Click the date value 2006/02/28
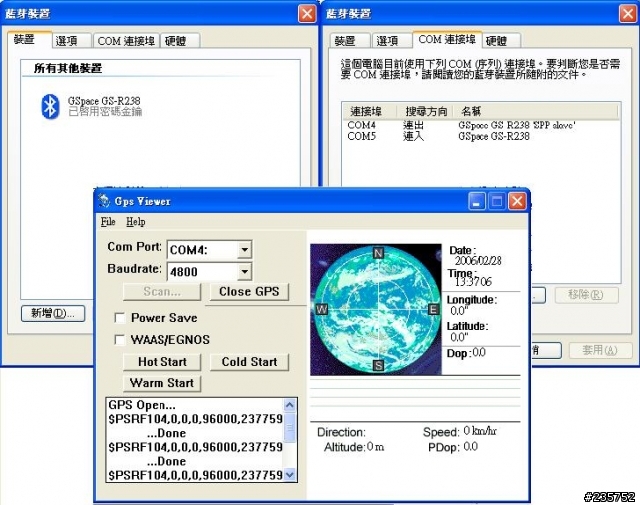Image resolution: width=640 pixels, height=505 pixels. pyautogui.click(x=478, y=260)
